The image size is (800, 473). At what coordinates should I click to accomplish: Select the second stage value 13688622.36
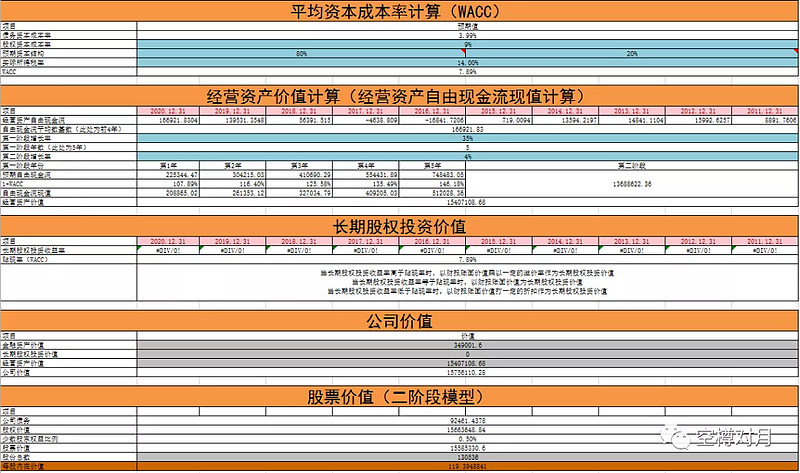click(632, 184)
